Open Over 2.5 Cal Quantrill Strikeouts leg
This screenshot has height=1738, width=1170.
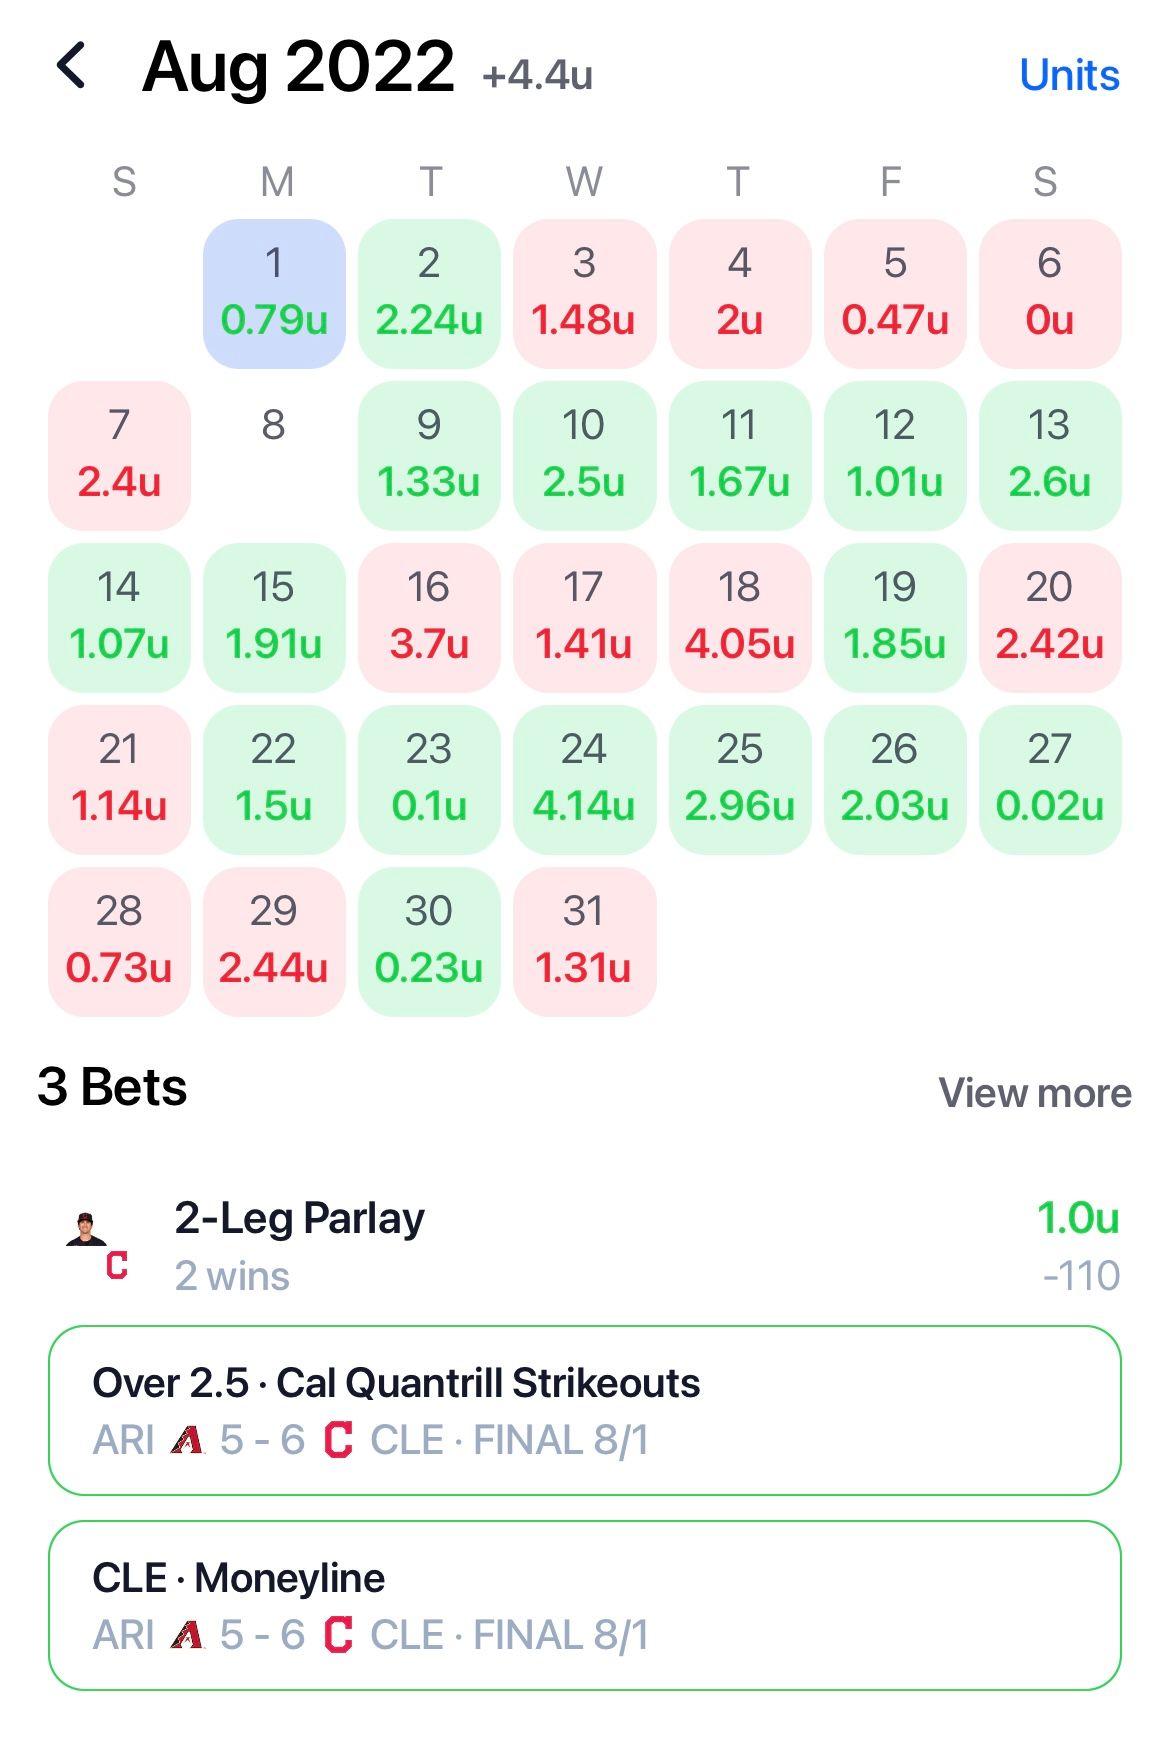[585, 1411]
